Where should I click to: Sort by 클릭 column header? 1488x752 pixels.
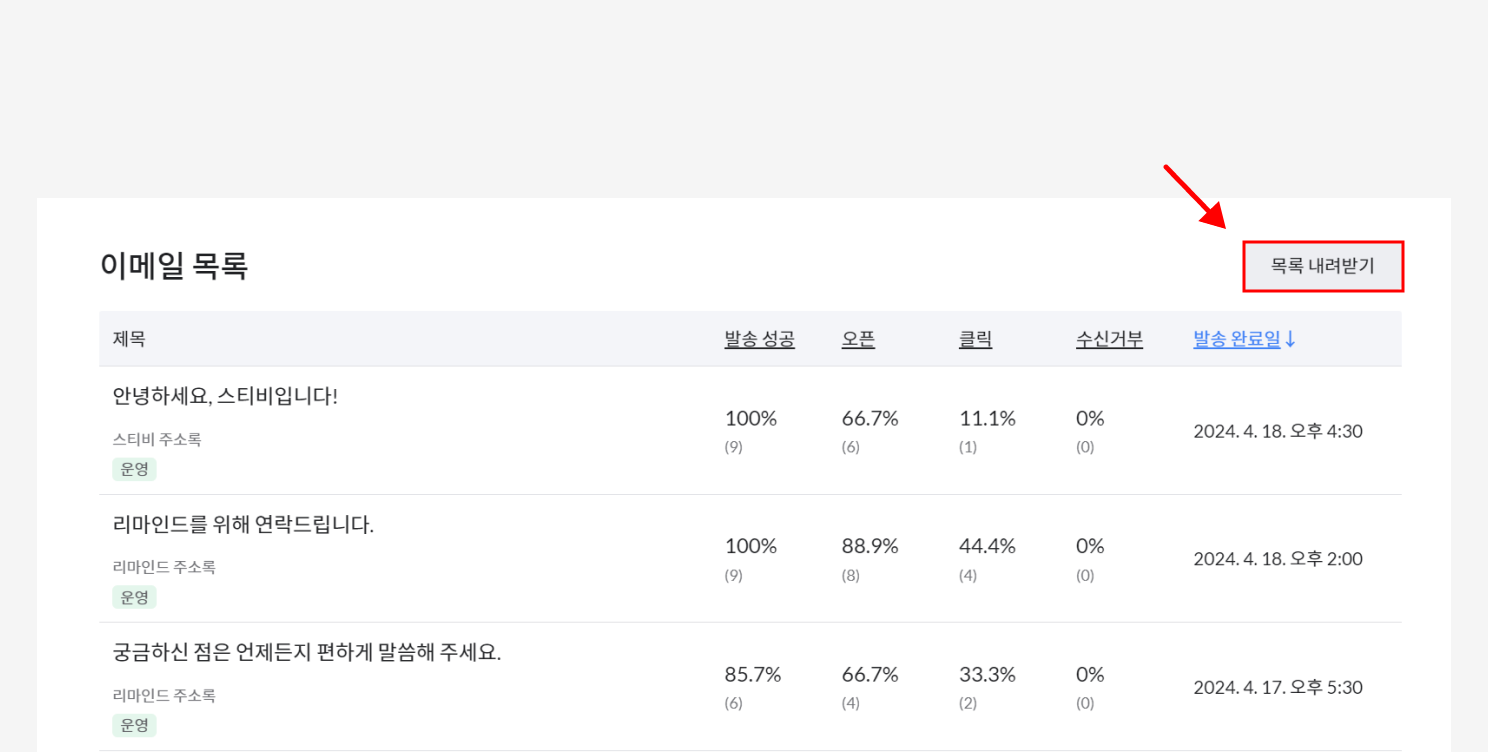coord(975,339)
